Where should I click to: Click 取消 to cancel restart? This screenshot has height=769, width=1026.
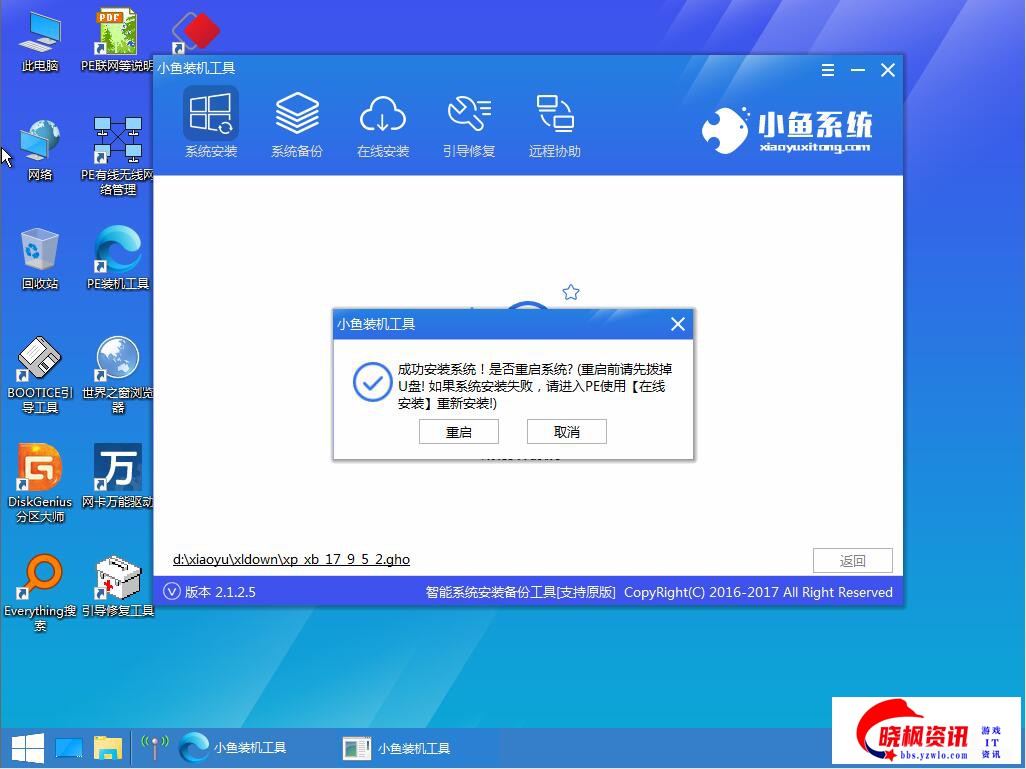click(x=566, y=431)
